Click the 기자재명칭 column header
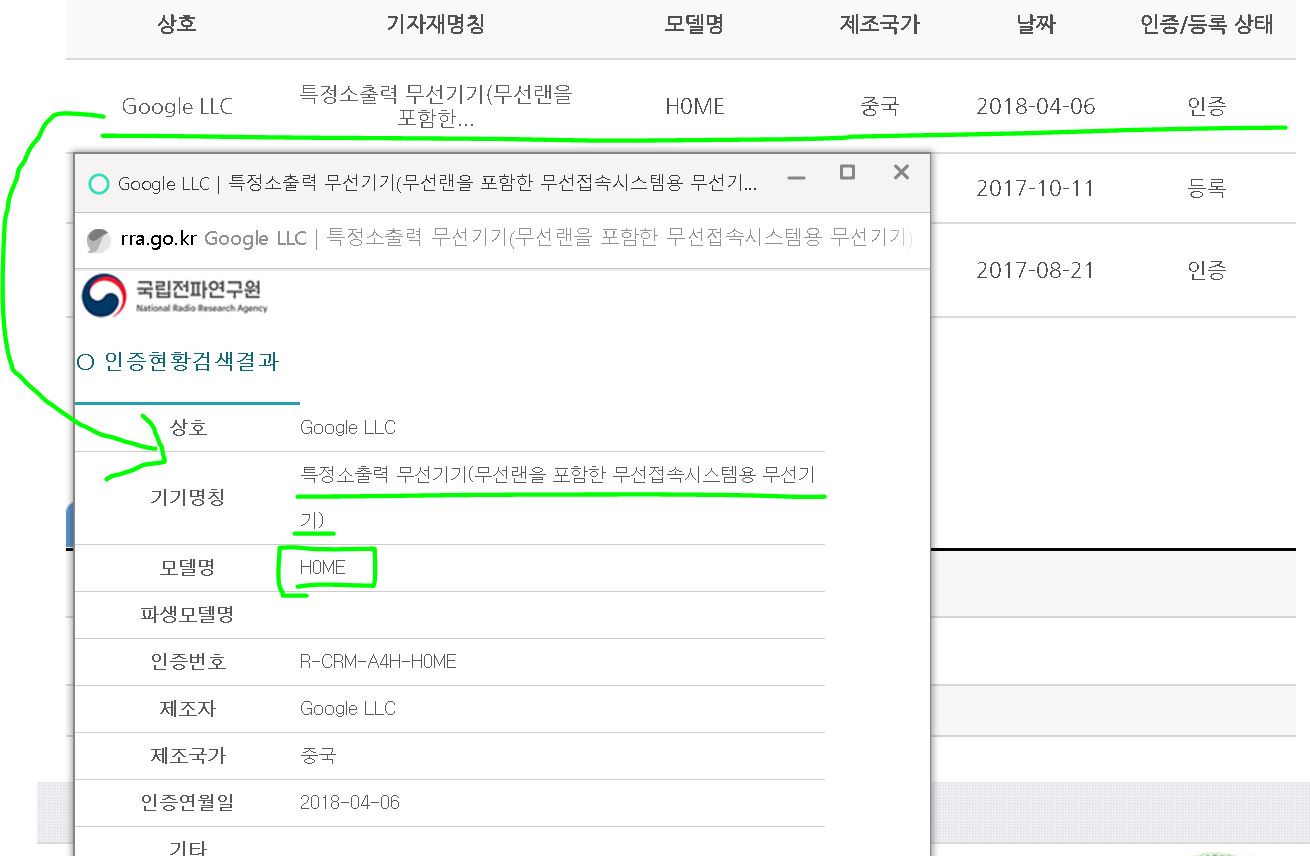This screenshot has width=1310, height=856. pos(435,25)
